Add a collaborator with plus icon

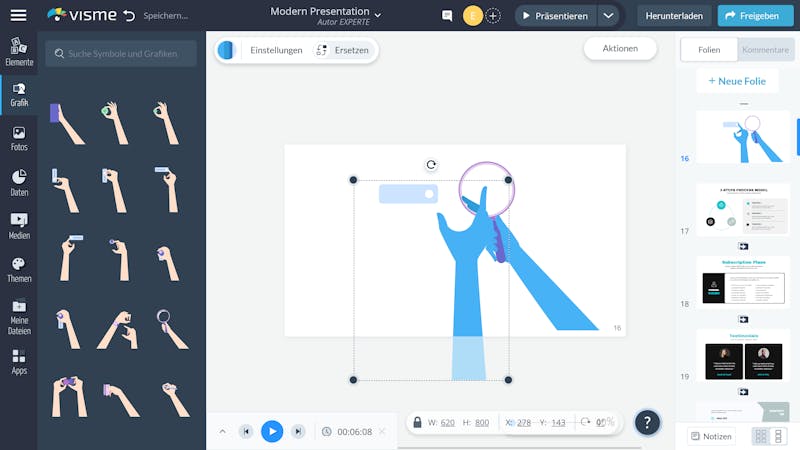[x=493, y=16]
